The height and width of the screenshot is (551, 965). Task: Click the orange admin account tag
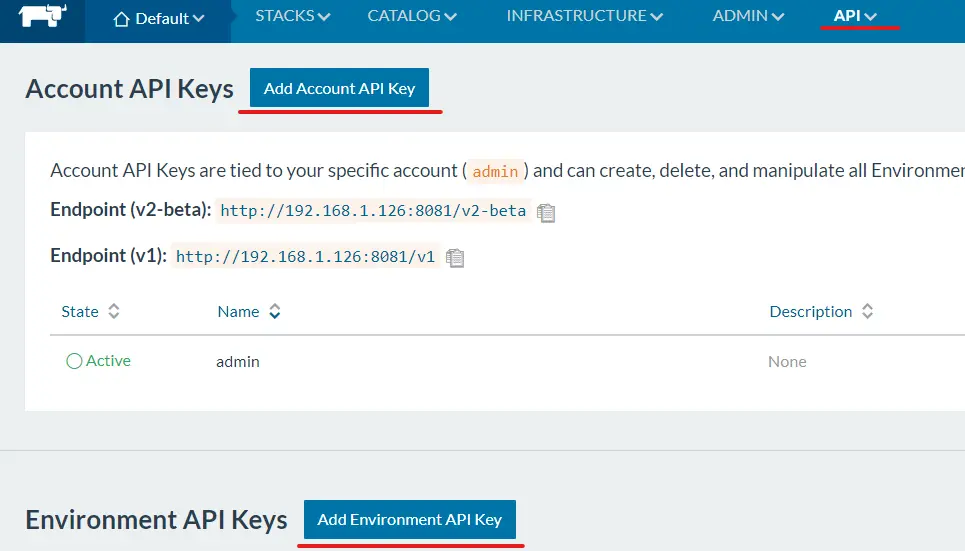pos(495,171)
